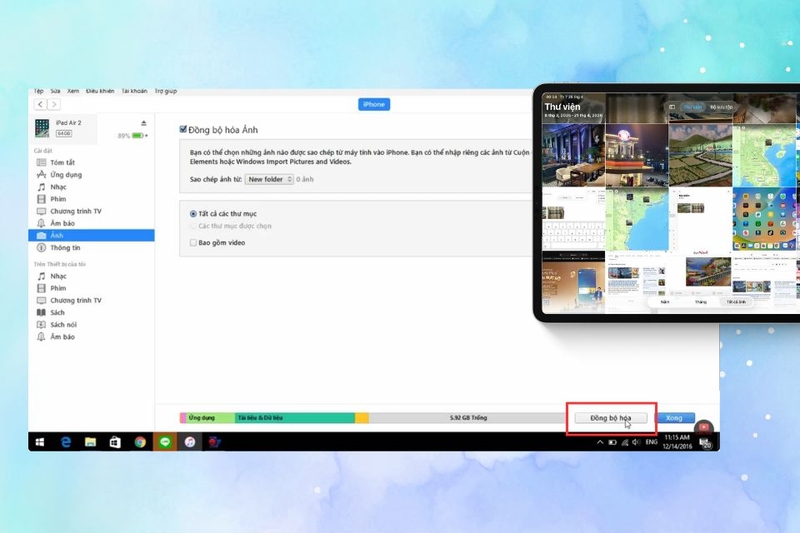Open the green farm fields photo on iPad
Screen dimensions: 800x533
[x=700, y=156]
